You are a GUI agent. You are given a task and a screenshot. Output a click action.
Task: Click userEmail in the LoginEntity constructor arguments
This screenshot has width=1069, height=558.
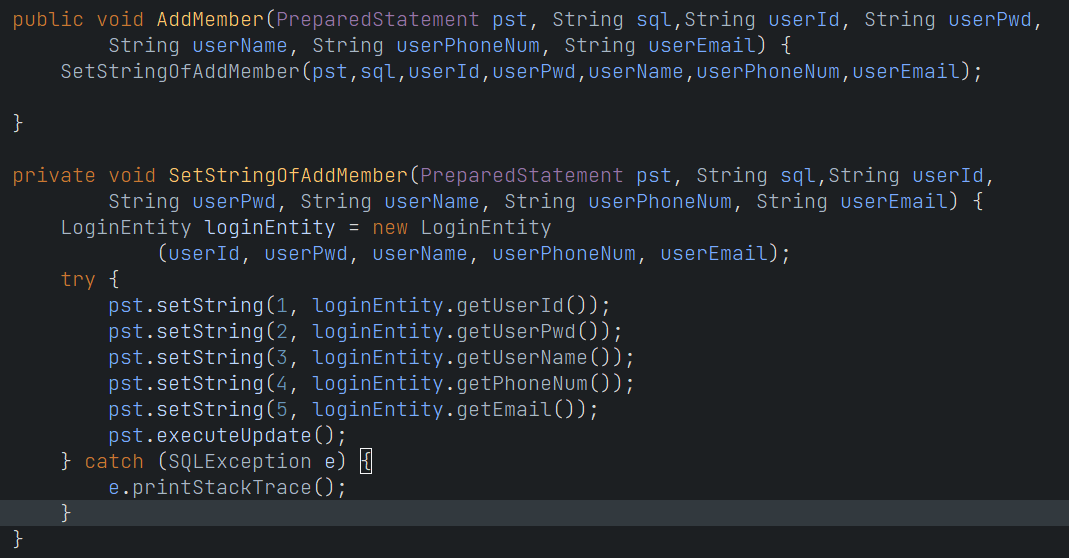click(714, 254)
